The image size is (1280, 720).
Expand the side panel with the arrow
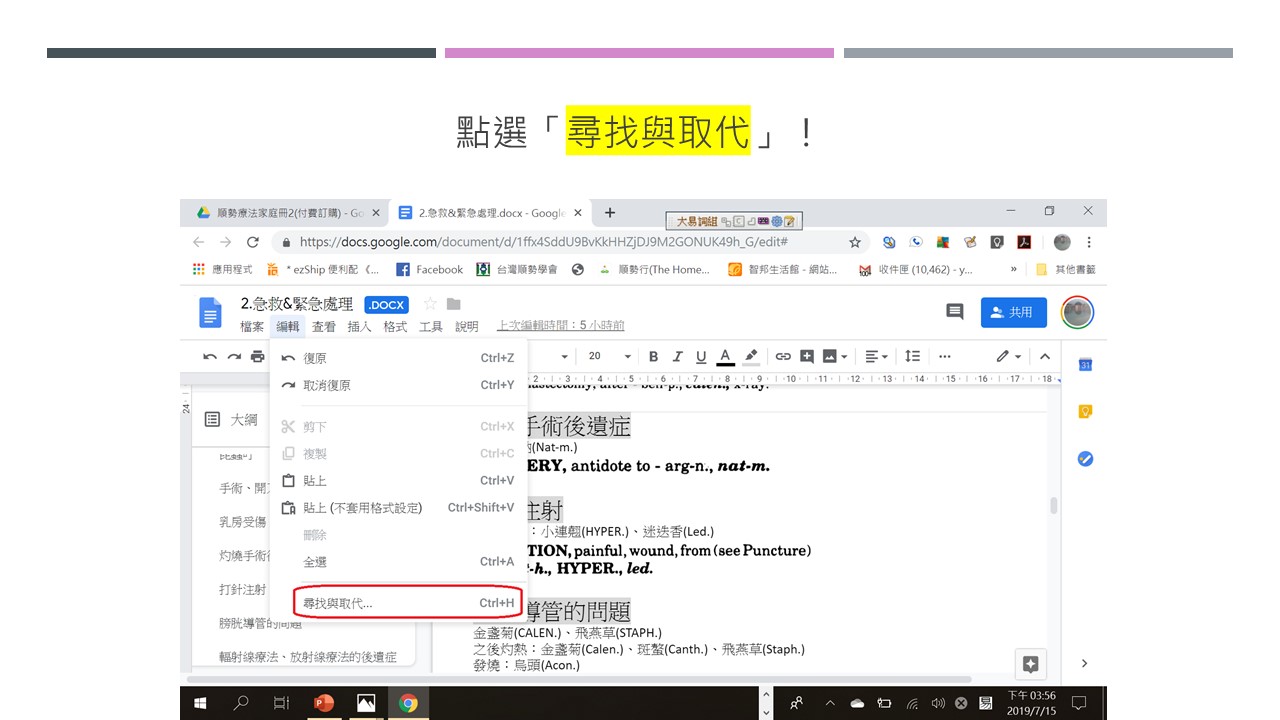tap(1085, 663)
